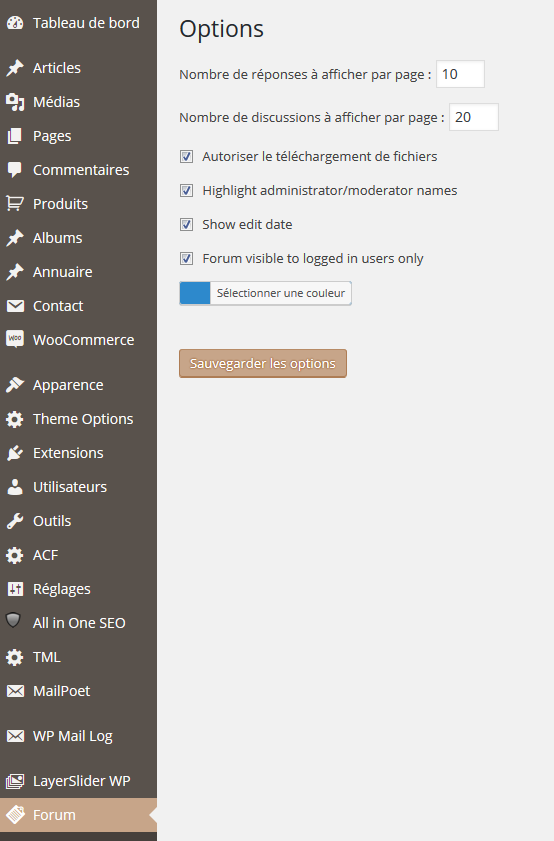Disable Show edit date checkbox

pos(186,224)
